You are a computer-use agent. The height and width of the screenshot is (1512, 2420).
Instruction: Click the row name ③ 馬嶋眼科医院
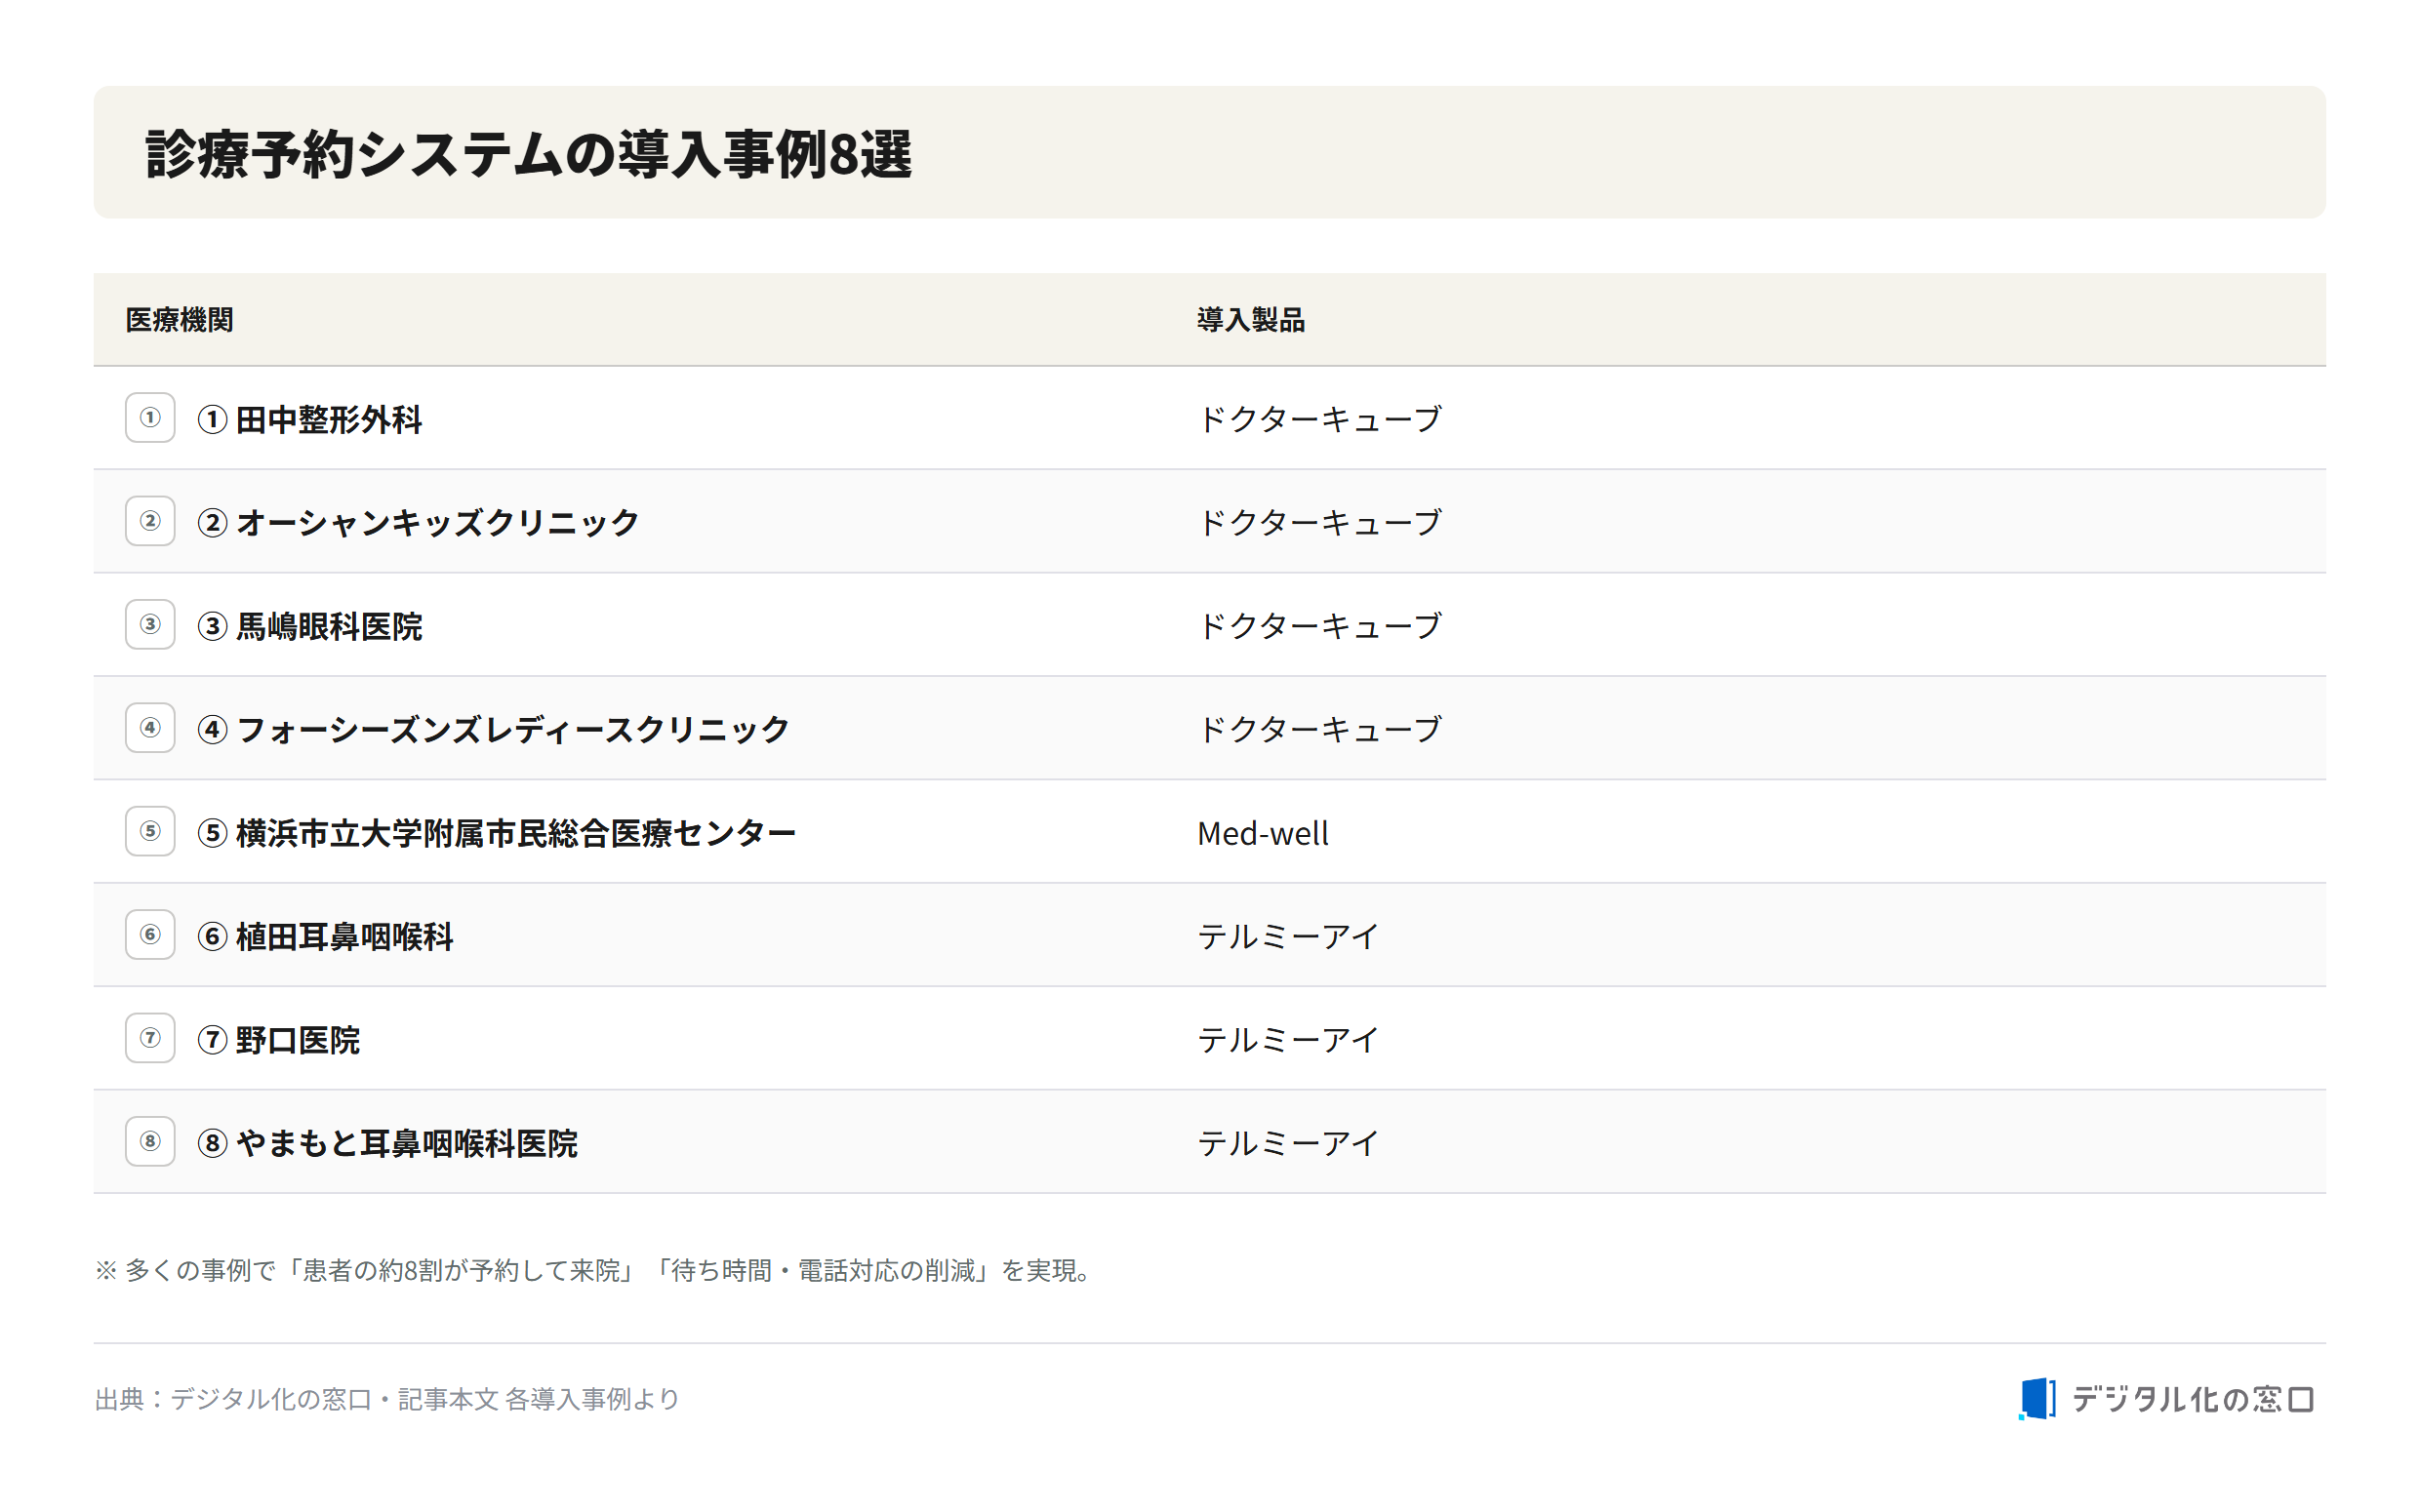(x=310, y=626)
